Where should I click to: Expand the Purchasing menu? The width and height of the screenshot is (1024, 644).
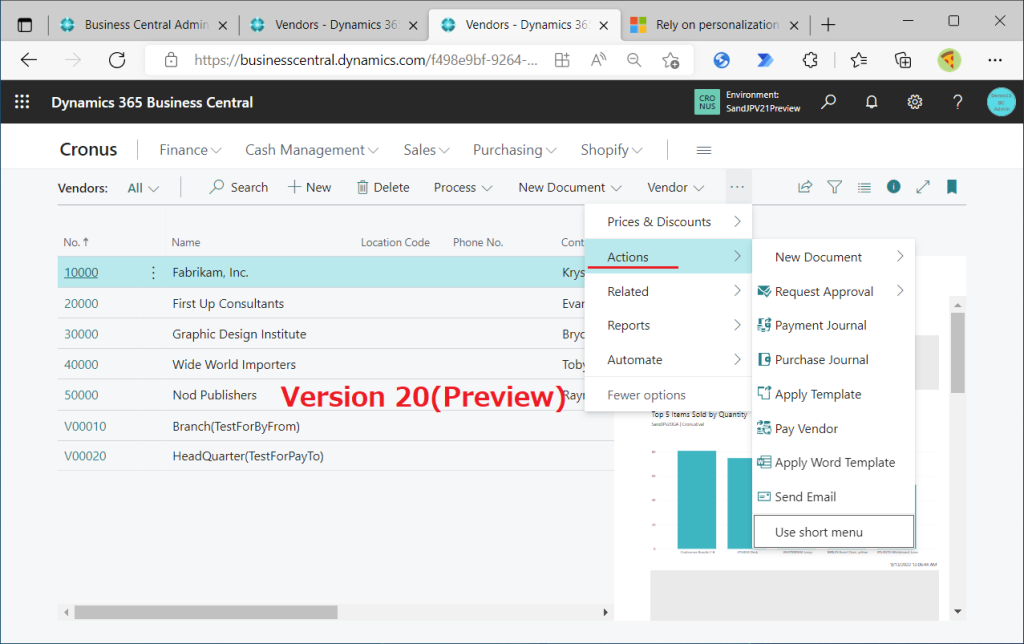pos(515,150)
